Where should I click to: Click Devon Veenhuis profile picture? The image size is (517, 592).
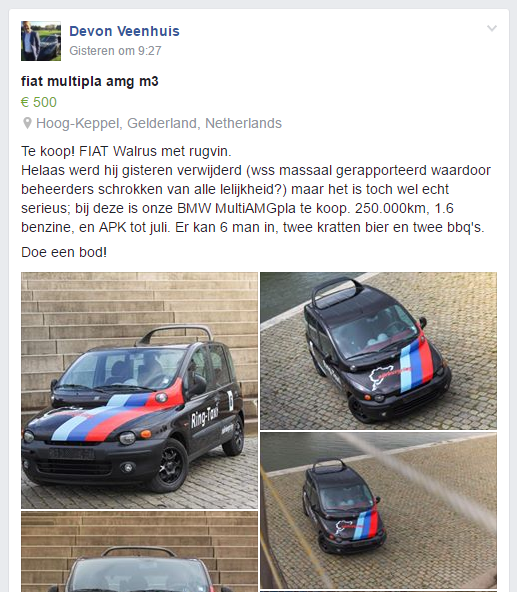point(41,41)
